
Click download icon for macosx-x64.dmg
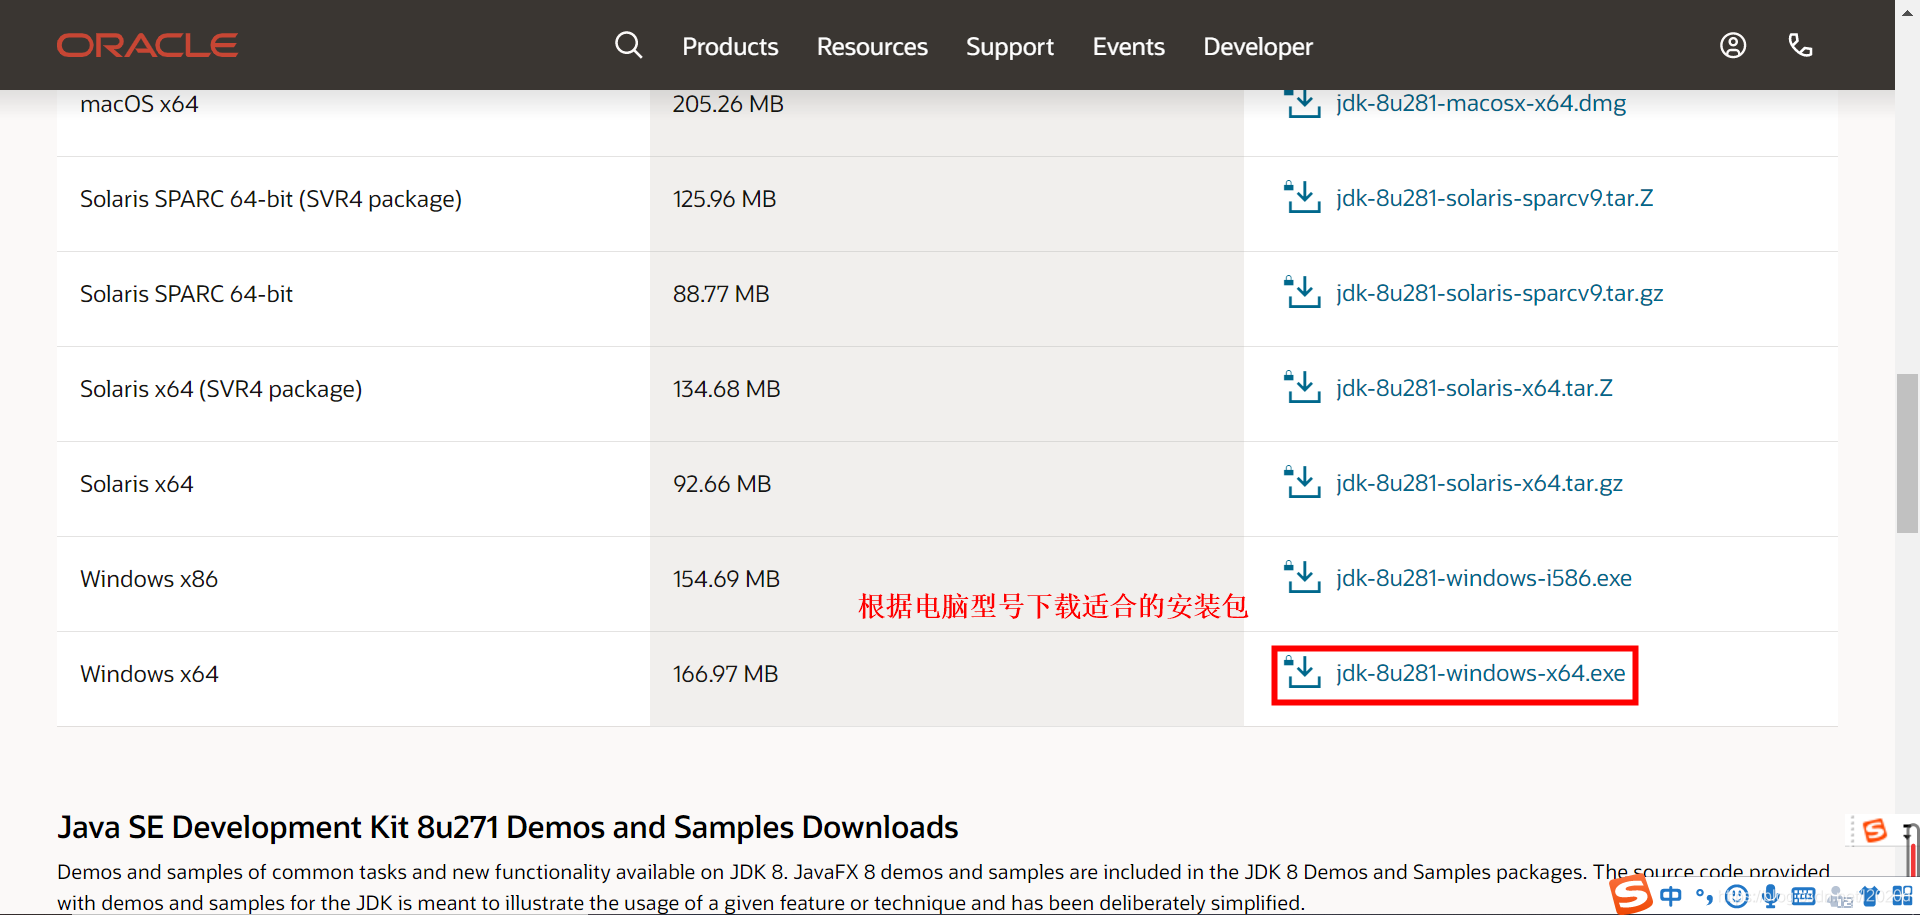pyautogui.click(x=1303, y=103)
